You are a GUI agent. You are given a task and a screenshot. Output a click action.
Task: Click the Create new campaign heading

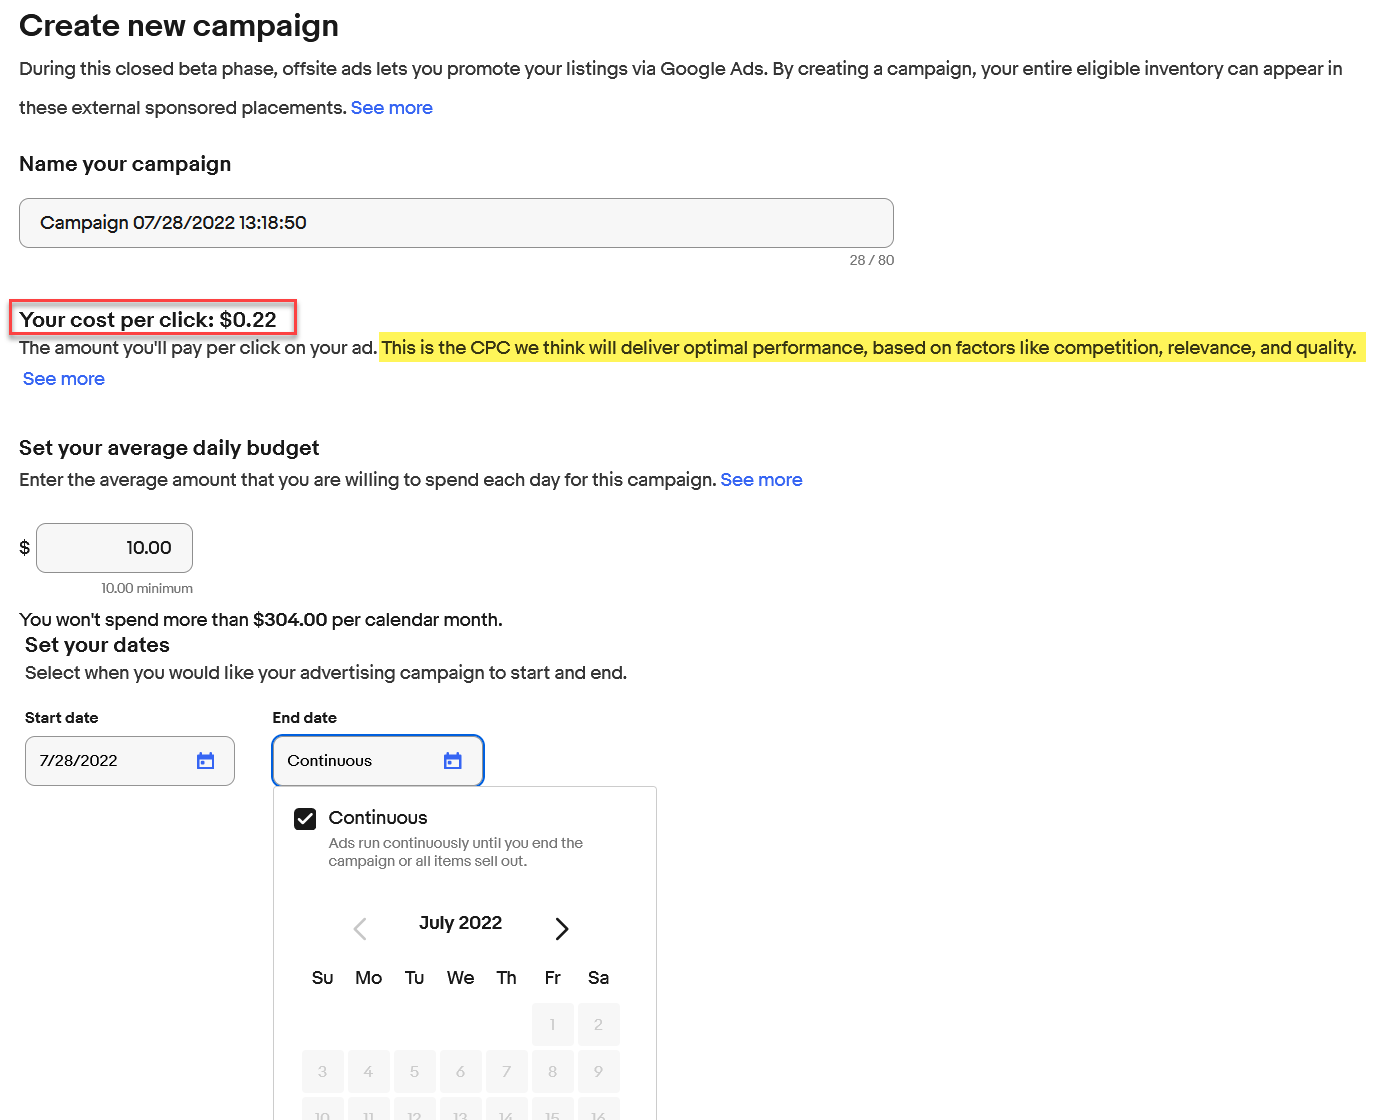[179, 26]
